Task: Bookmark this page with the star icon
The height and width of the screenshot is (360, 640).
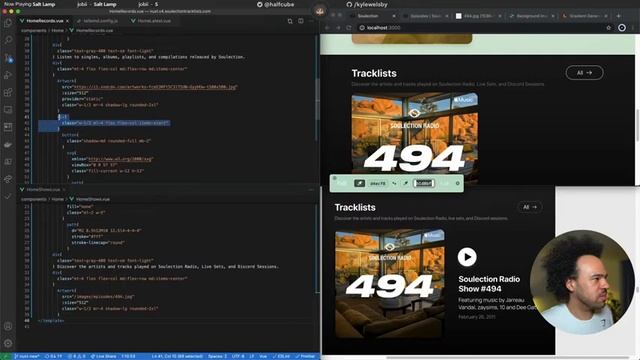Action: point(609,28)
